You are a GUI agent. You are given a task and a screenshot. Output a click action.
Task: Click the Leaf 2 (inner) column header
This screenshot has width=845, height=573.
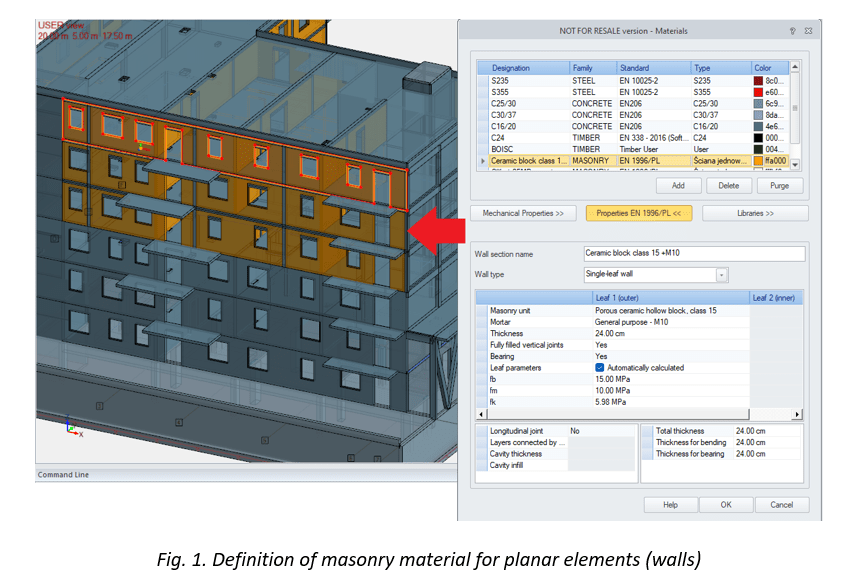coord(776,298)
